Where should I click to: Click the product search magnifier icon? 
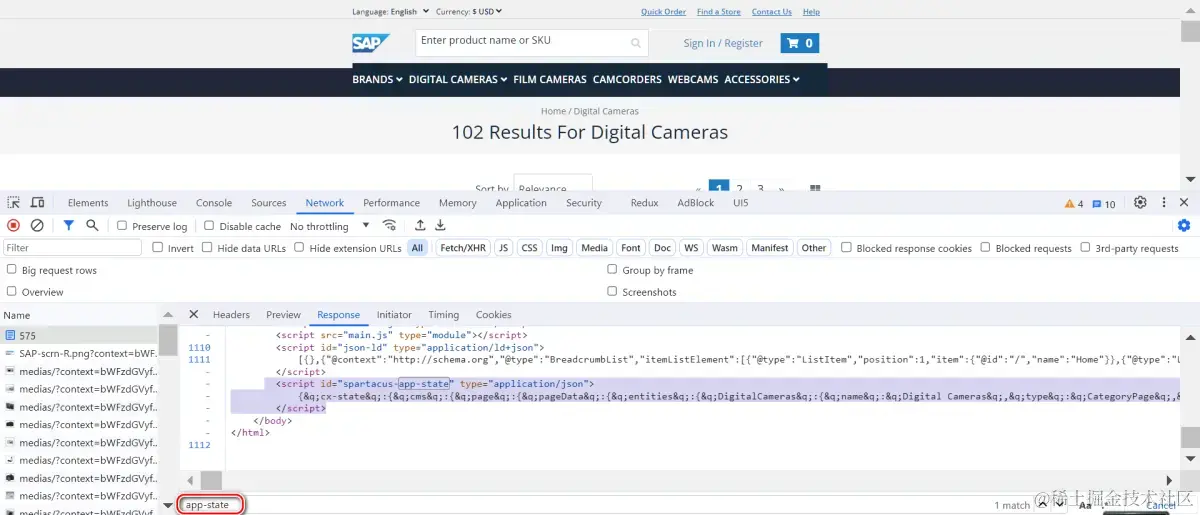(636, 43)
